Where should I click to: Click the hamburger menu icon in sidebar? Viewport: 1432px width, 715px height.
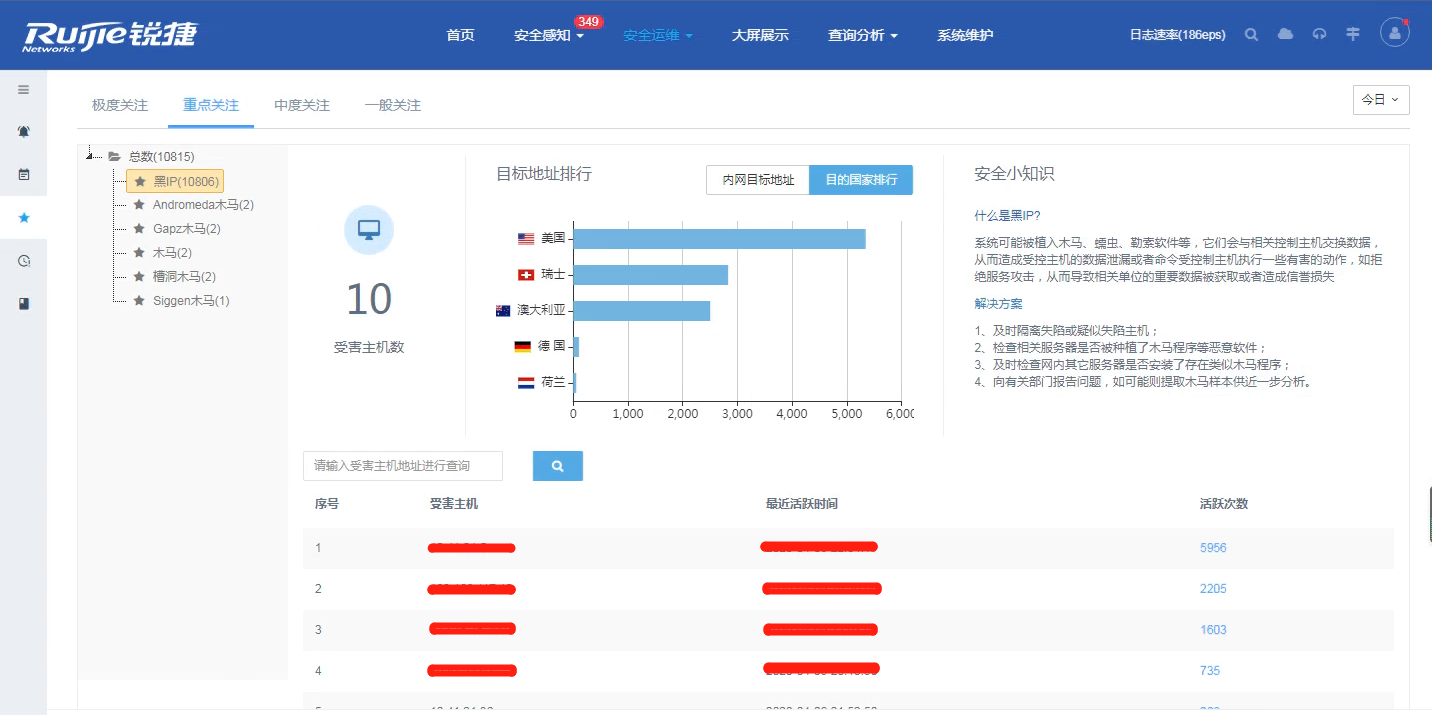click(x=23, y=89)
